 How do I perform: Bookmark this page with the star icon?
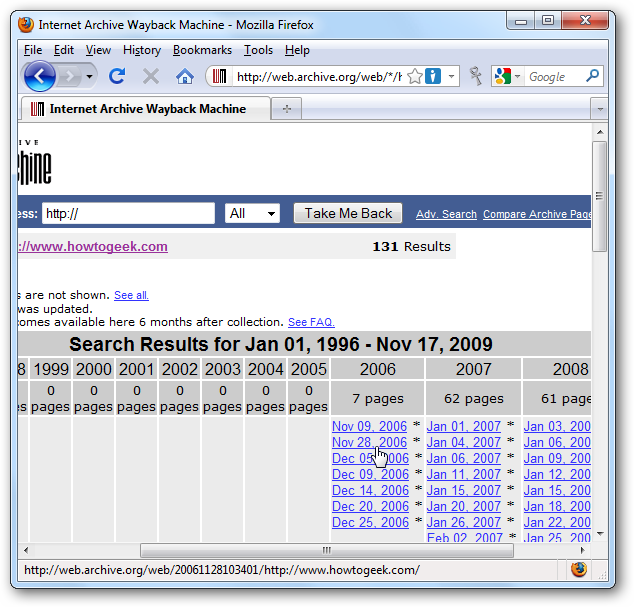(x=415, y=76)
